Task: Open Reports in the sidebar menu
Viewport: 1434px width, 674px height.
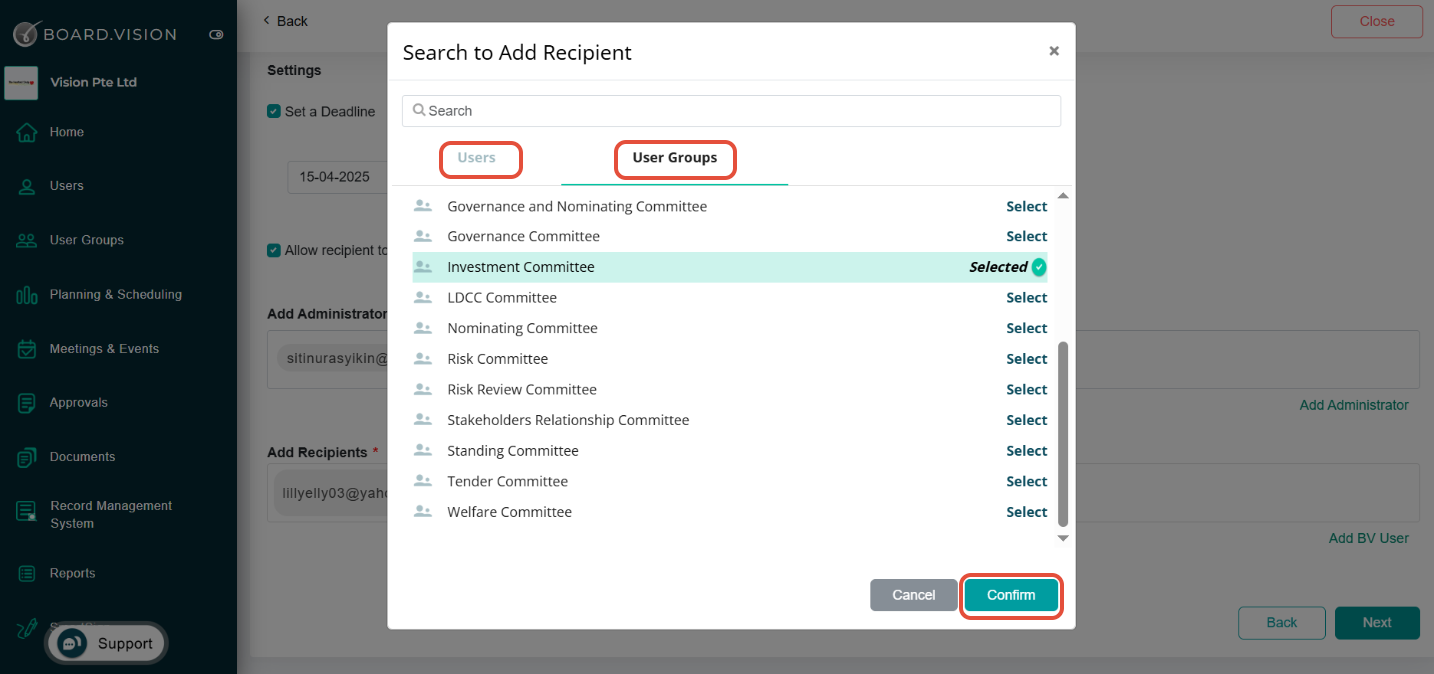Action: (73, 573)
